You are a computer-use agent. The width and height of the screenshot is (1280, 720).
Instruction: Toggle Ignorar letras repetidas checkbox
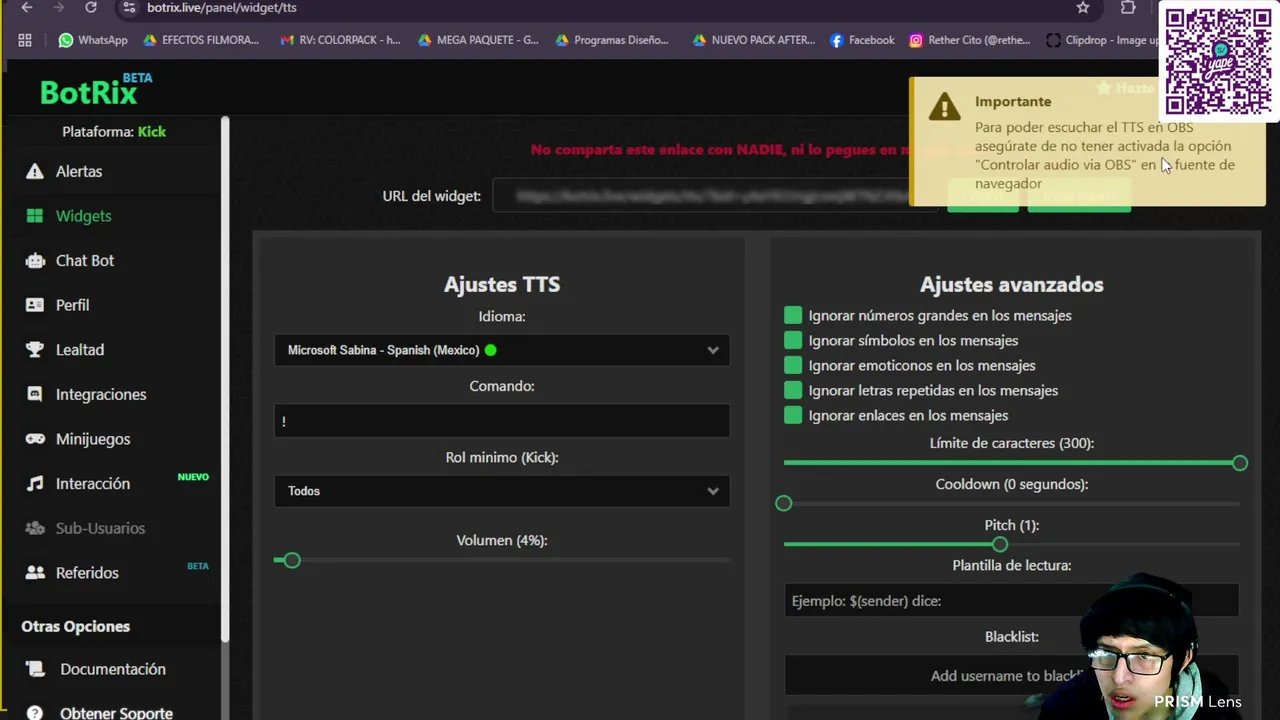(793, 390)
